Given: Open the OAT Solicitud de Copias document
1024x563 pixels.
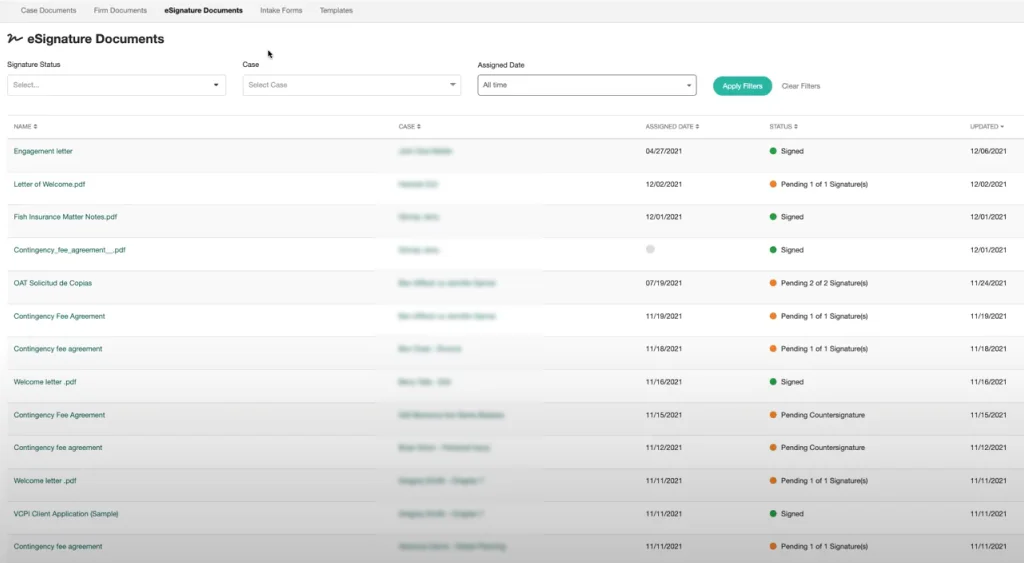Looking at the screenshot, I should click(x=53, y=283).
